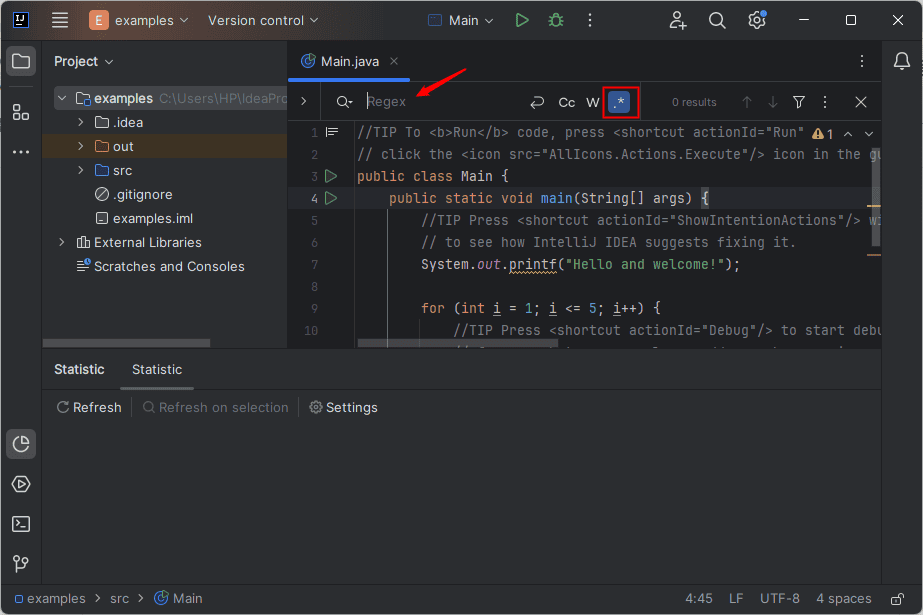Open the main hamburger menu
Image resolution: width=923 pixels, height=615 pixels.
[x=60, y=20]
